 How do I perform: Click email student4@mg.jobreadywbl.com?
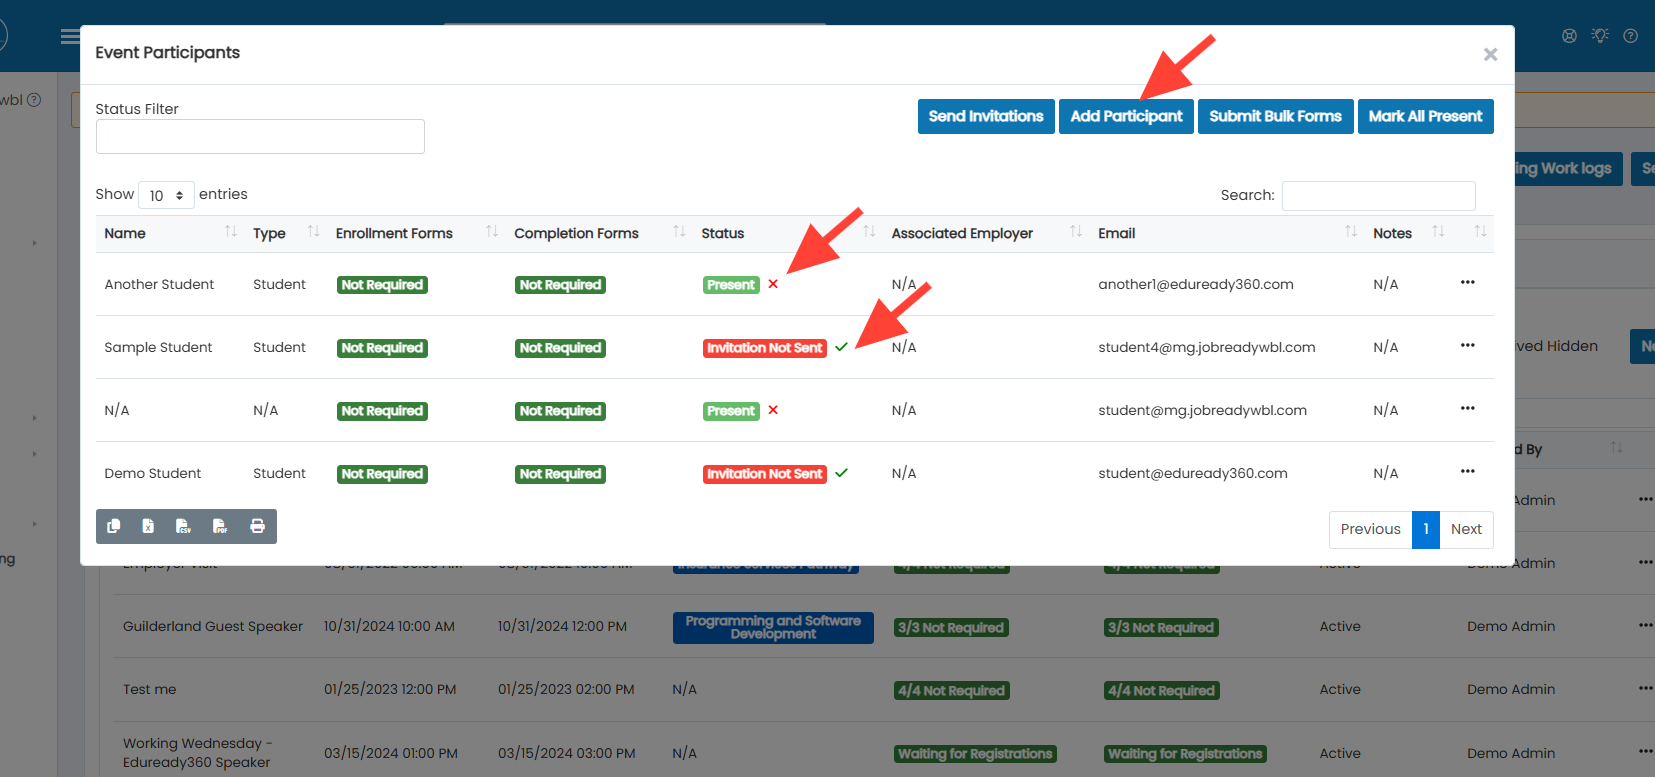(1207, 347)
